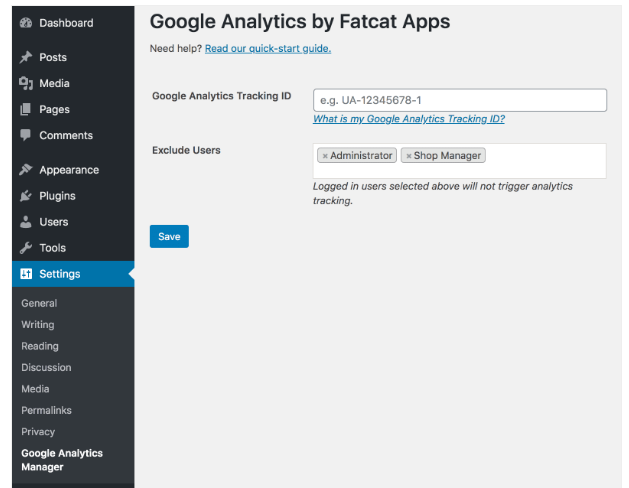Open the General settings submenu item
Screen dimensions: 629x488
coord(39,303)
